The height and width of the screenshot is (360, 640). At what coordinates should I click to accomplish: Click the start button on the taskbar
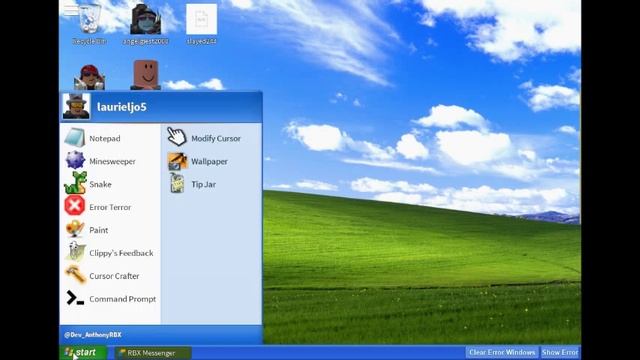click(84, 352)
